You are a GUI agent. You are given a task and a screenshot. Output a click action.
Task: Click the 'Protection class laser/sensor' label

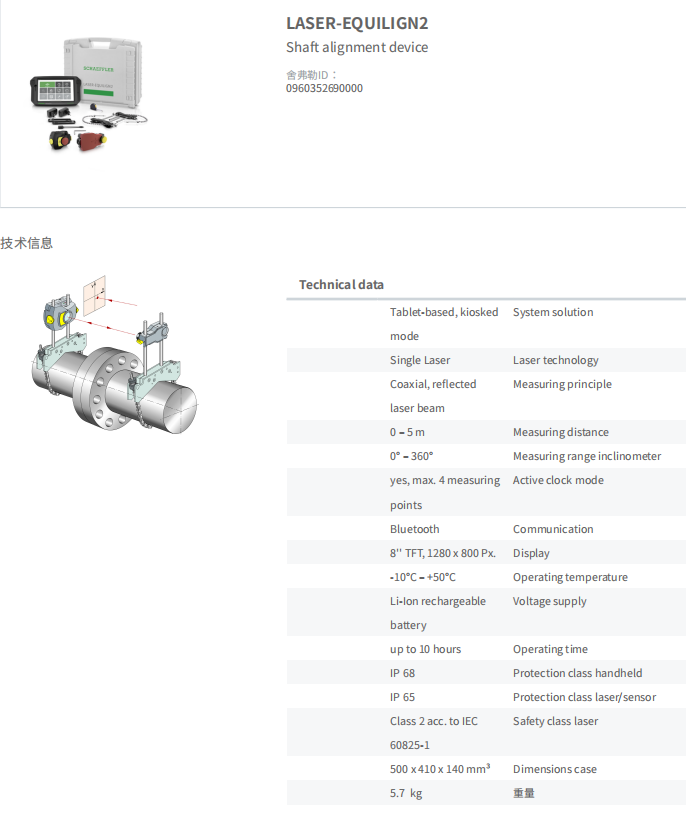585,697
